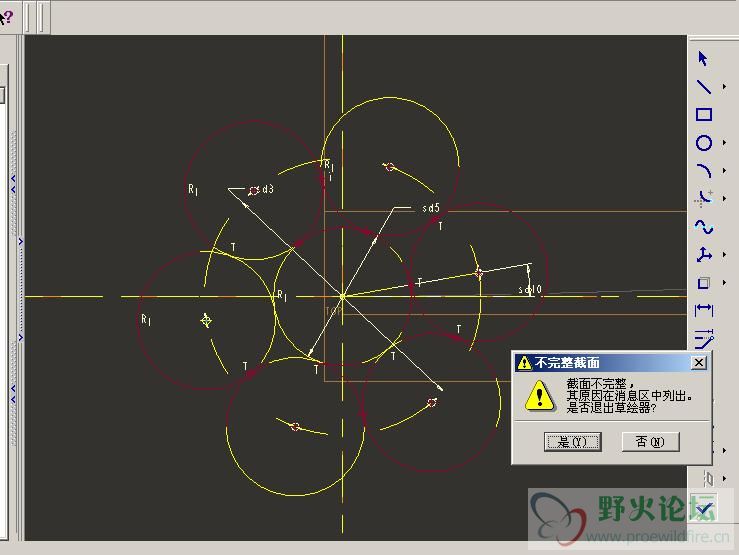
Task: Expand the Circle tool flyout arrow
Action: (724, 143)
